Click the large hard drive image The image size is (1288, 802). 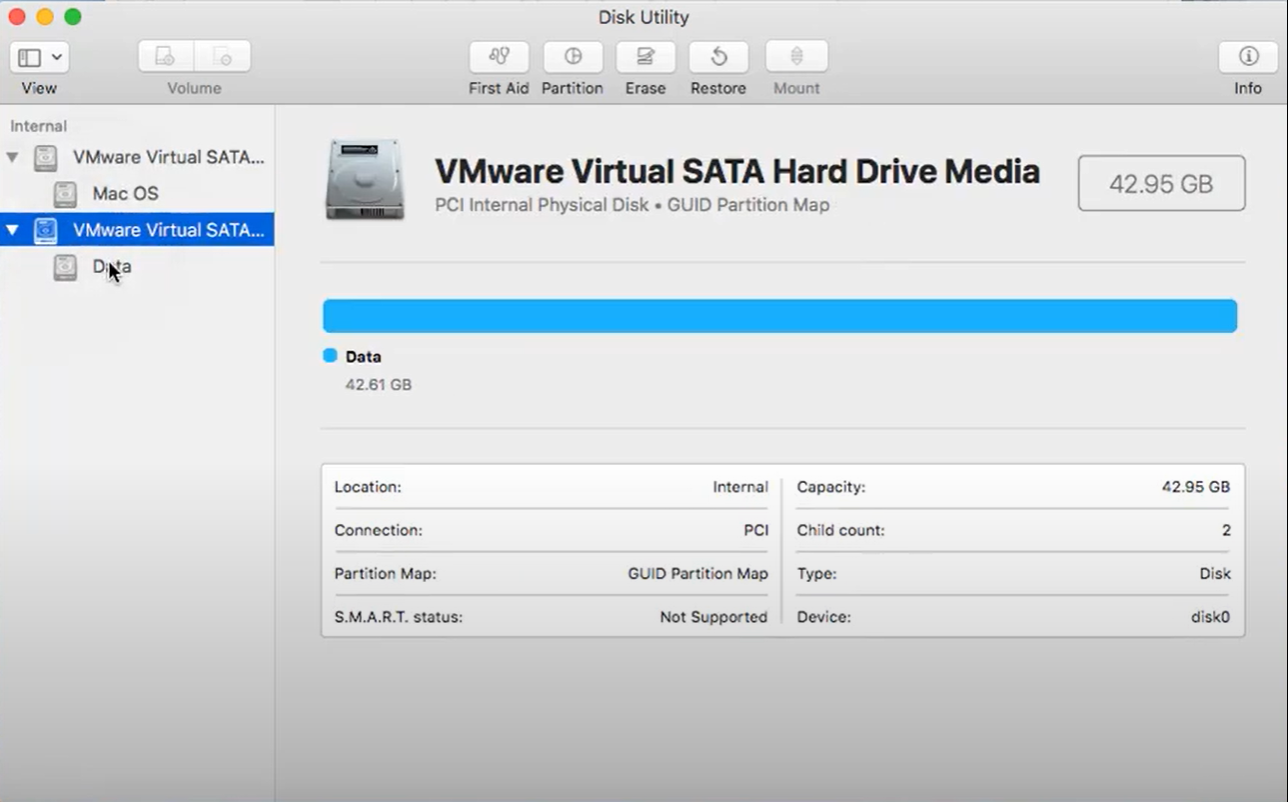(365, 180)
